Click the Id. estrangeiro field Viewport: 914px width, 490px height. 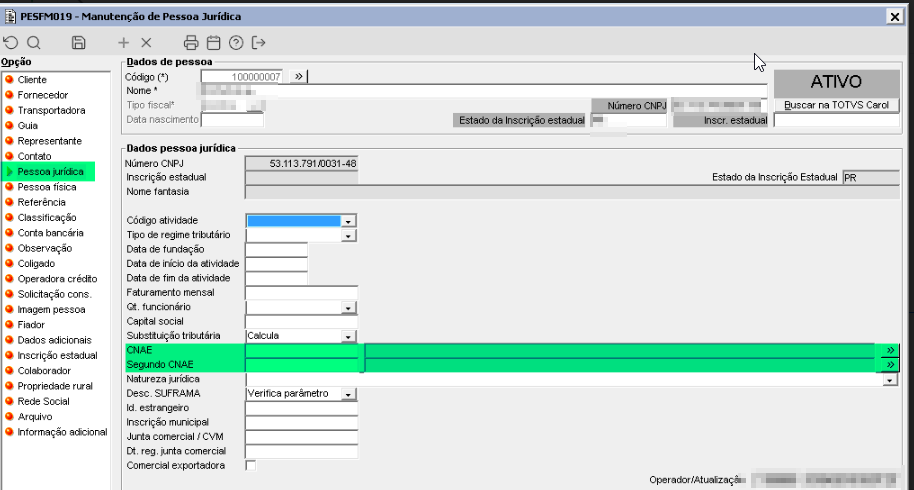[x=301, y=408]
